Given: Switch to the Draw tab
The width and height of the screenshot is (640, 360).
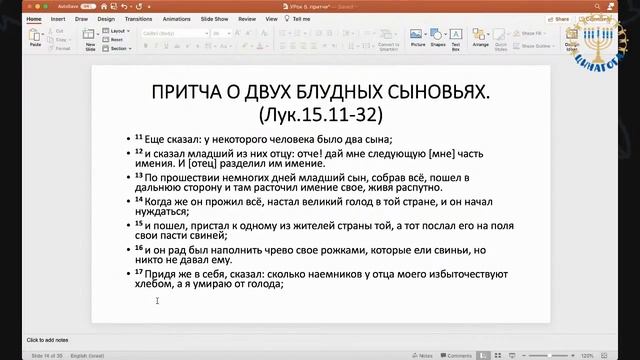Looking at the screenshot, I should pyautogui.click(x=81, y=19).
